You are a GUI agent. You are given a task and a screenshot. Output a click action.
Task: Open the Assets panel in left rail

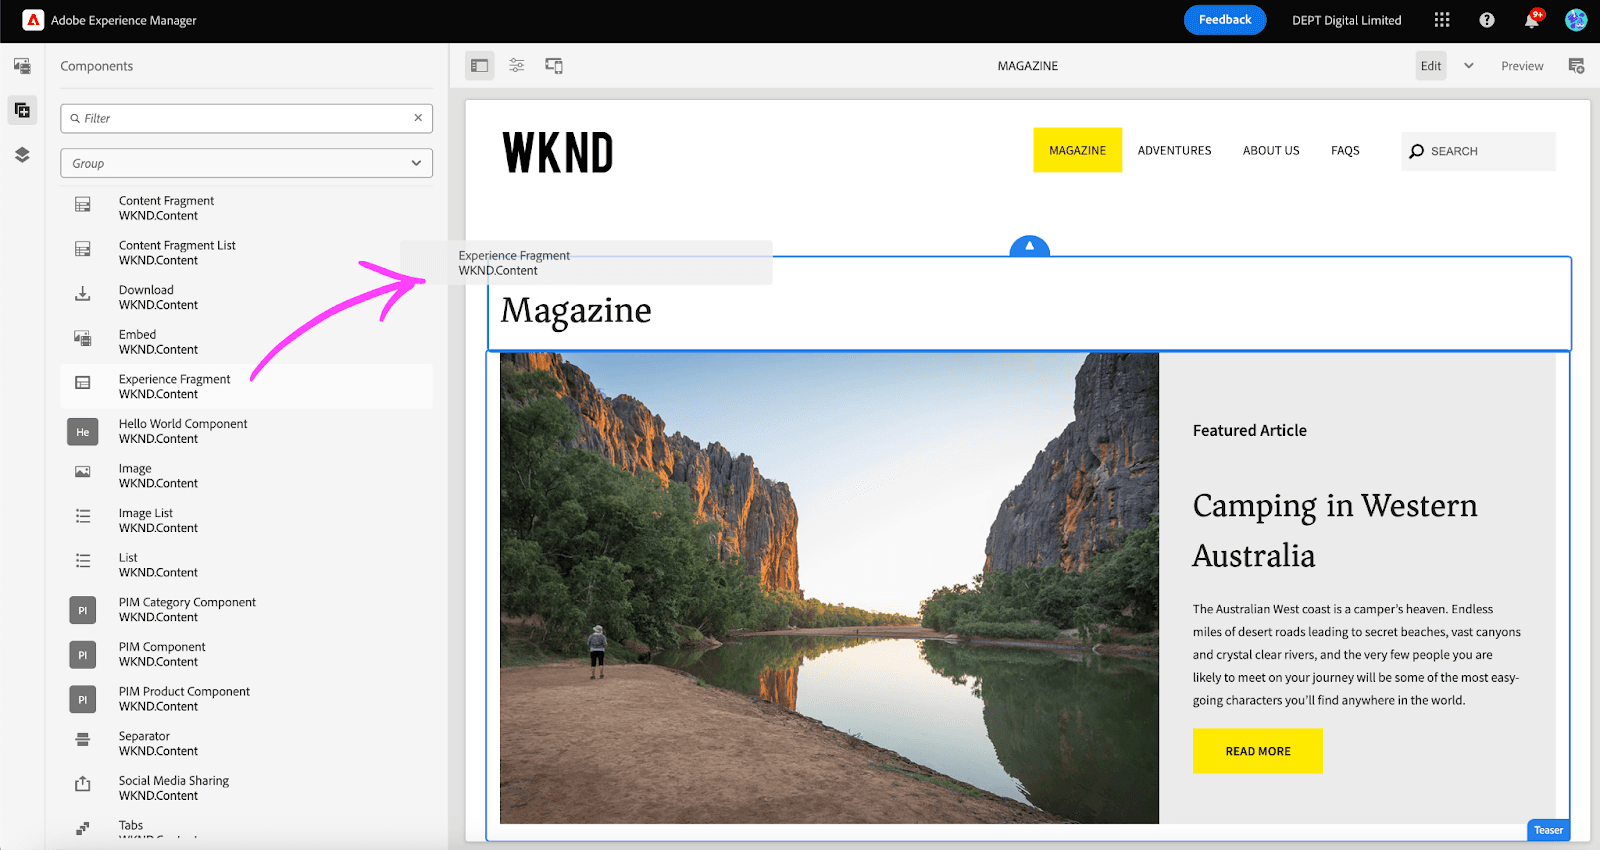coord(22,66)
